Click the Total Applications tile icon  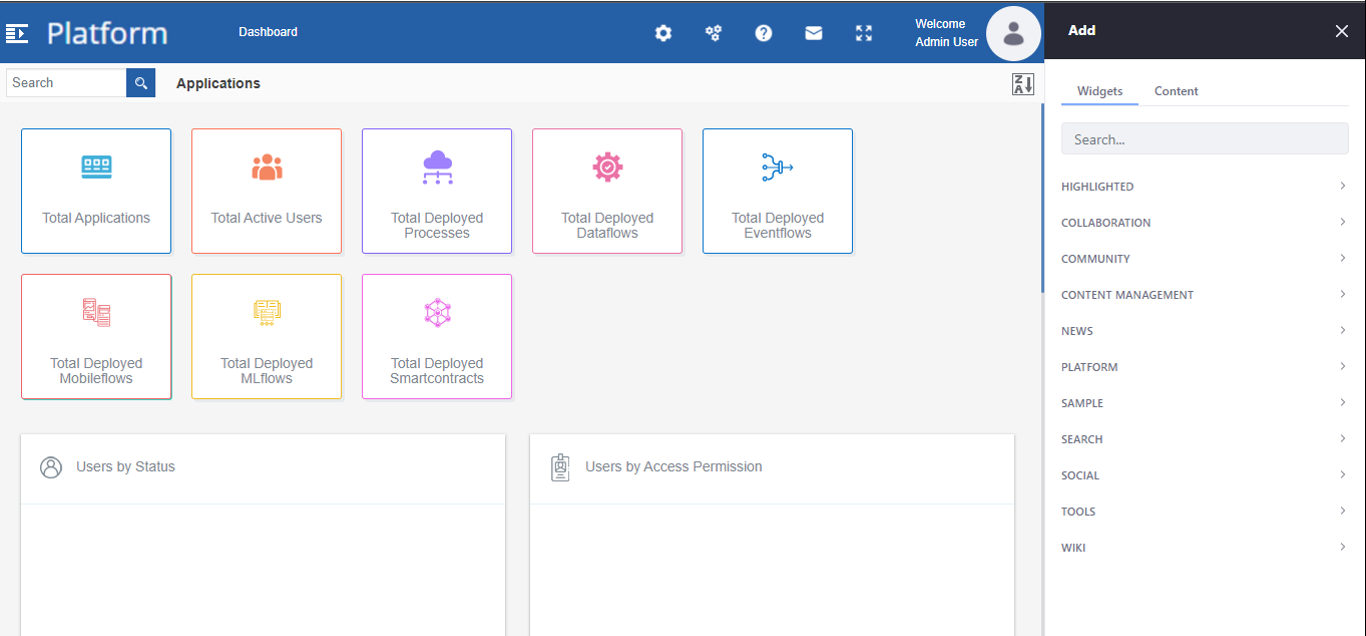(96, 167)
